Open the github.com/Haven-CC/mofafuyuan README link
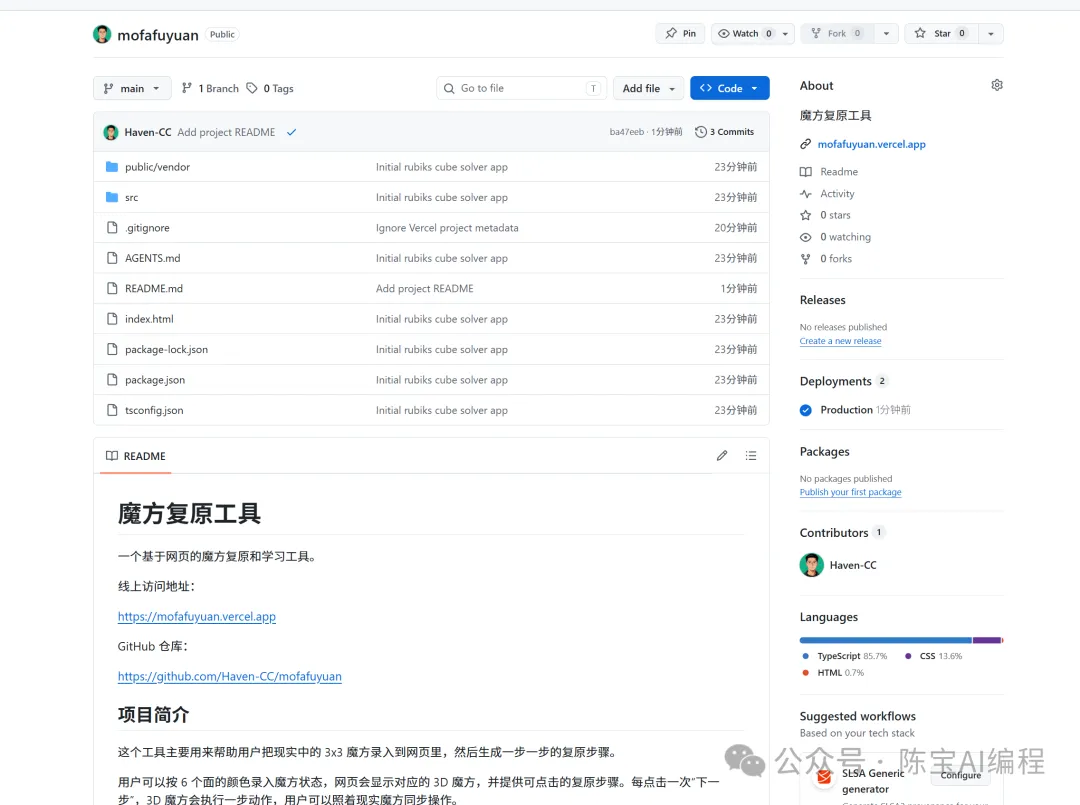 pos(229,676)
